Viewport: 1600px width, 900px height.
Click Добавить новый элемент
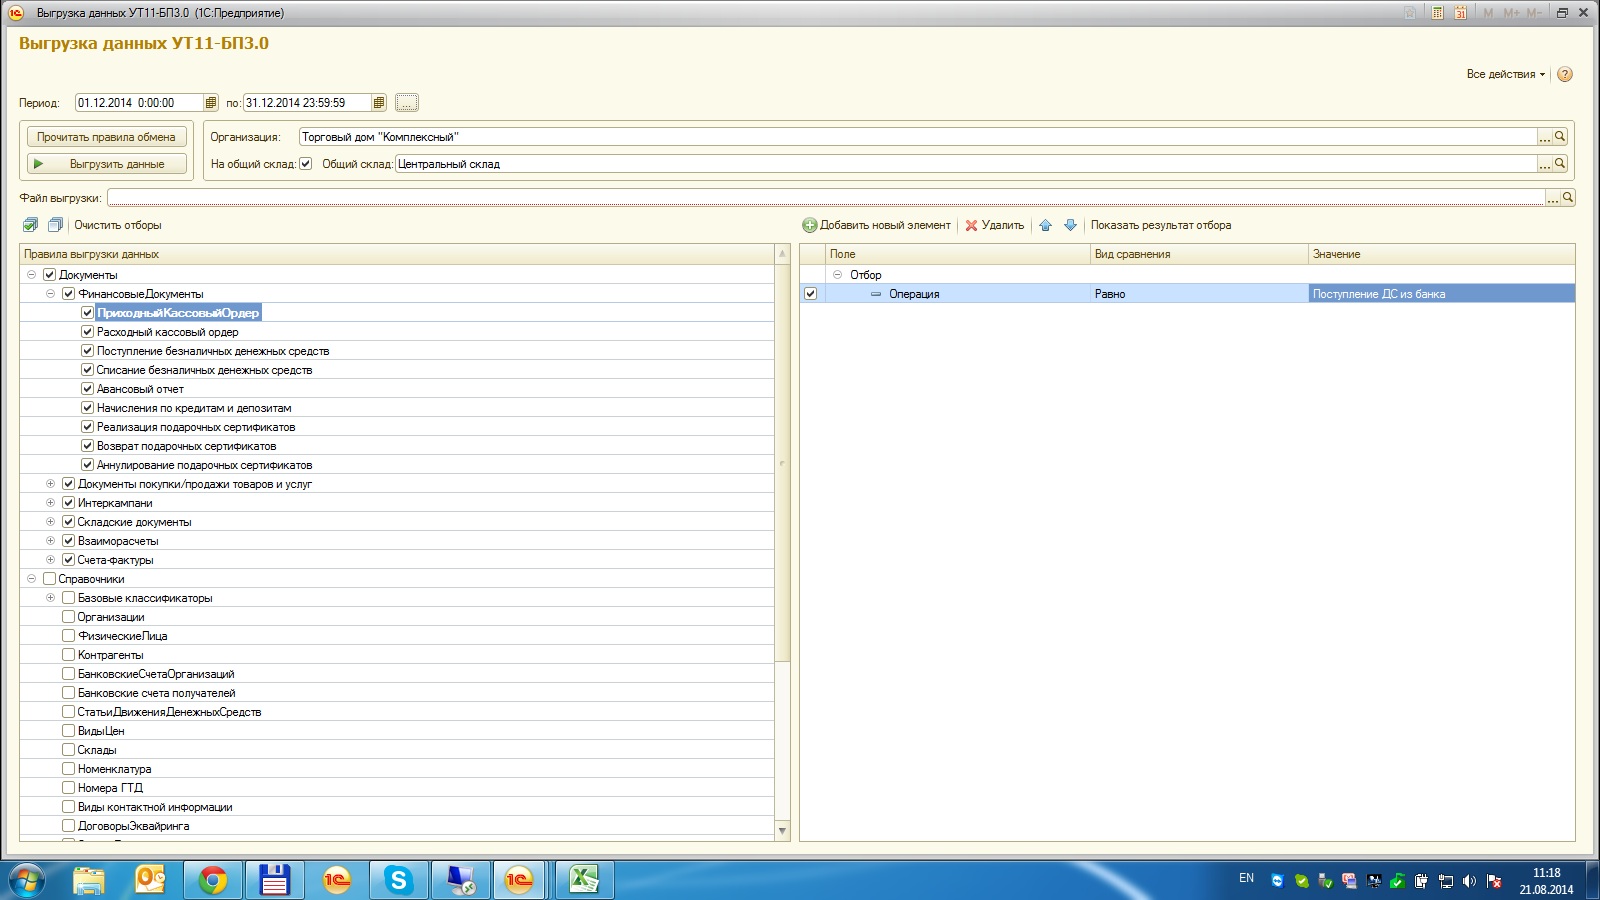point(876,225)
